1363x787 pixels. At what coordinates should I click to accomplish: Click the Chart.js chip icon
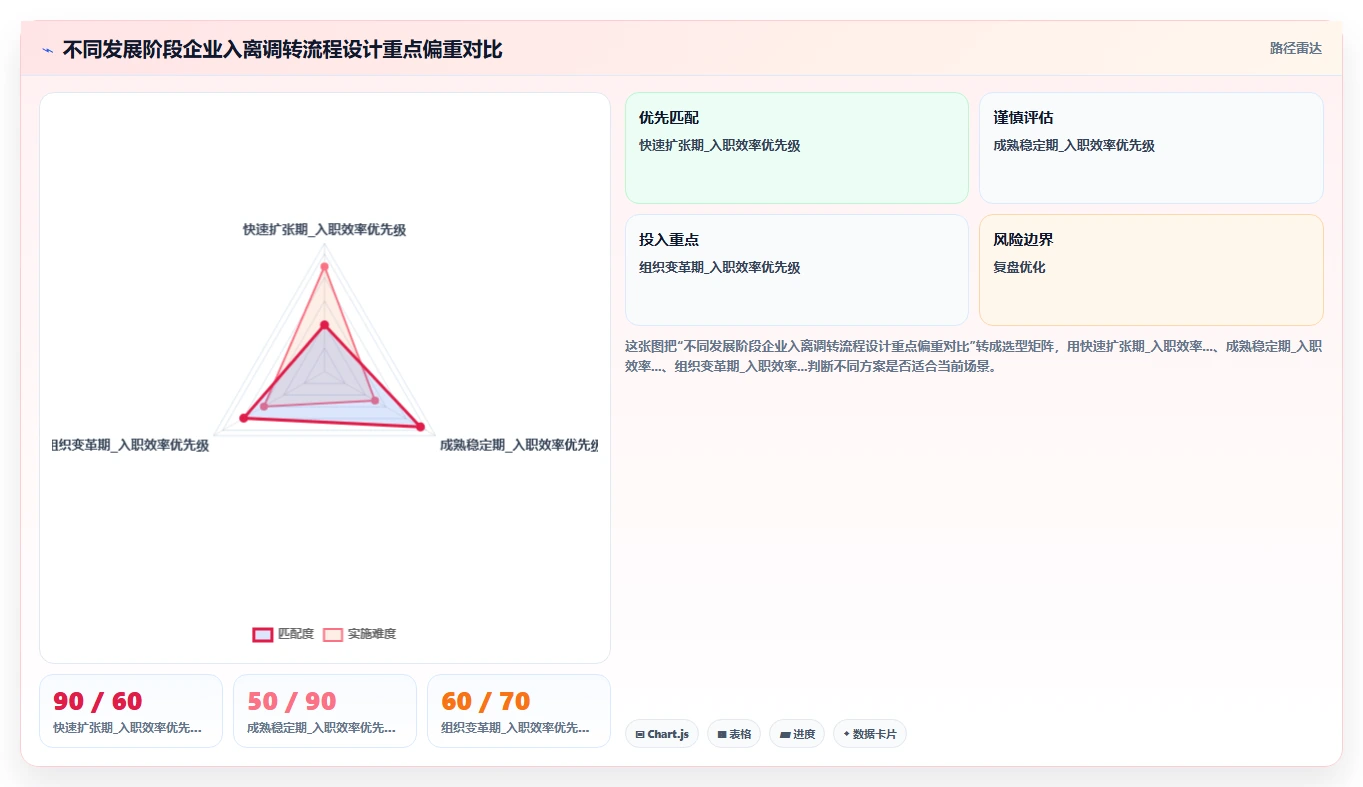coord(640,734)
